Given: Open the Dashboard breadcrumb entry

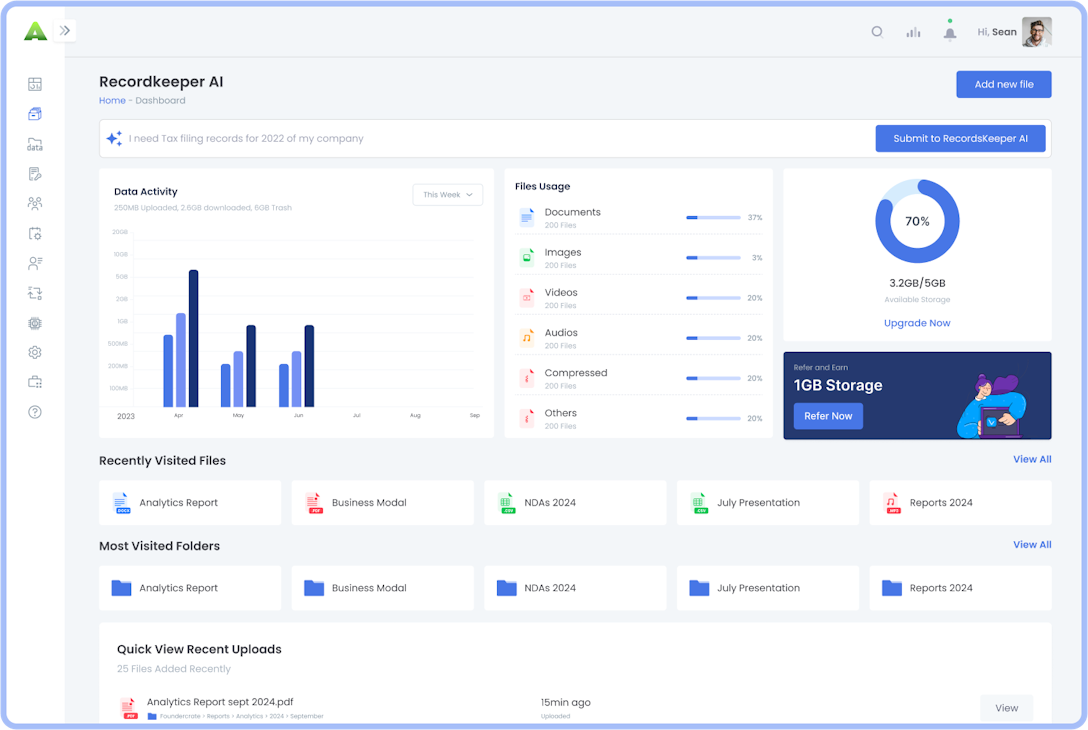Looking at the screenshot, I should coord(160,100).
